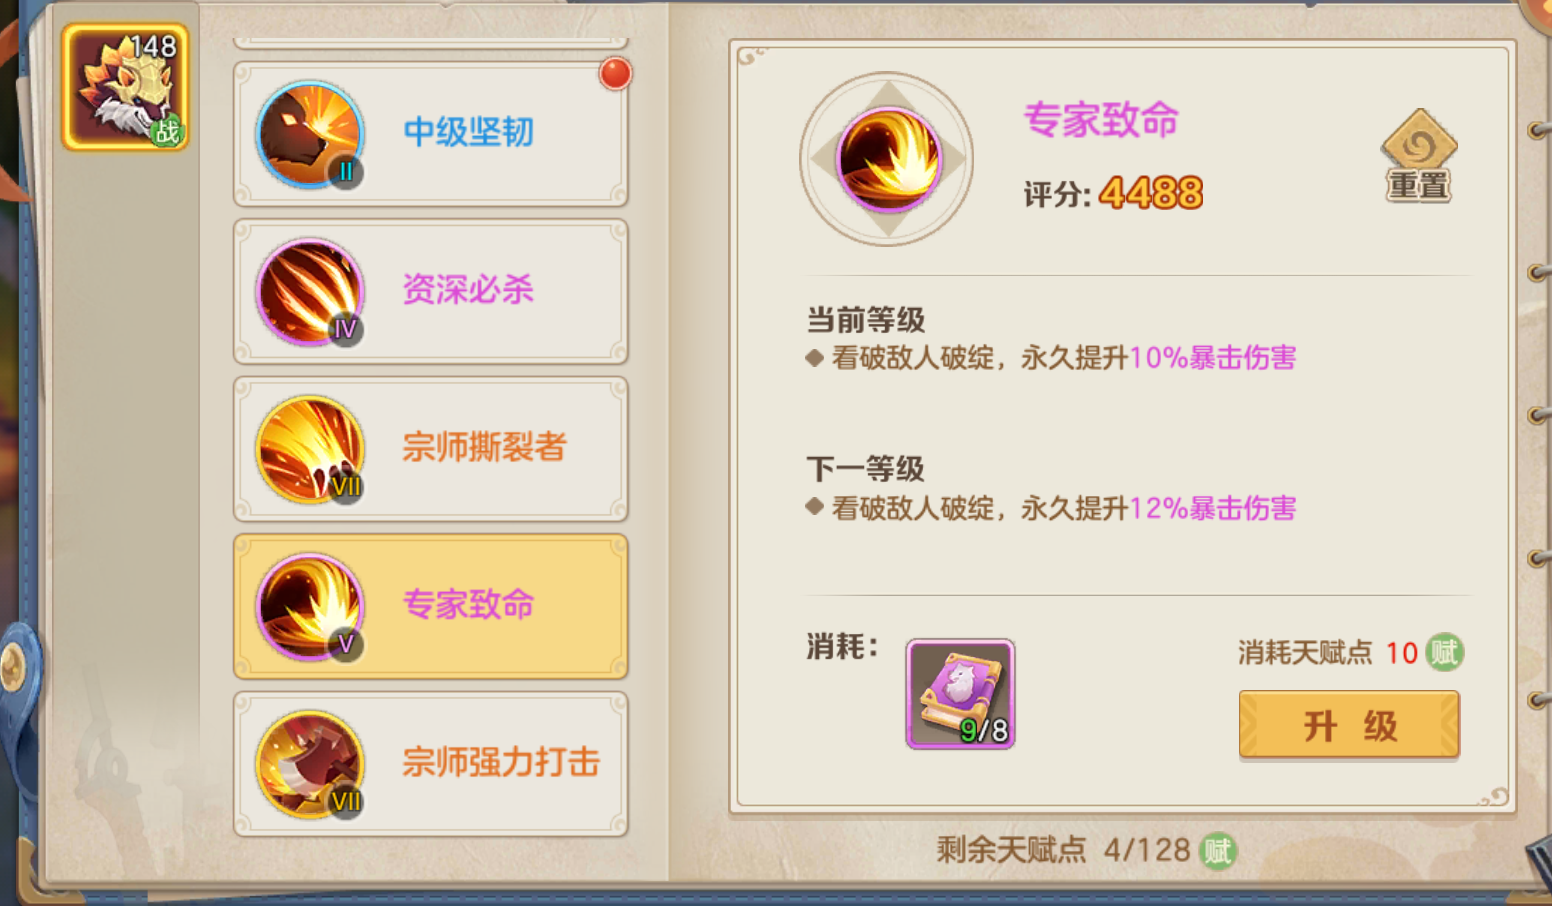The height and width of the screenshot is (906, 1552).
Task: Click the large 专家致命 emblem in details
Action: click(887, 158)
